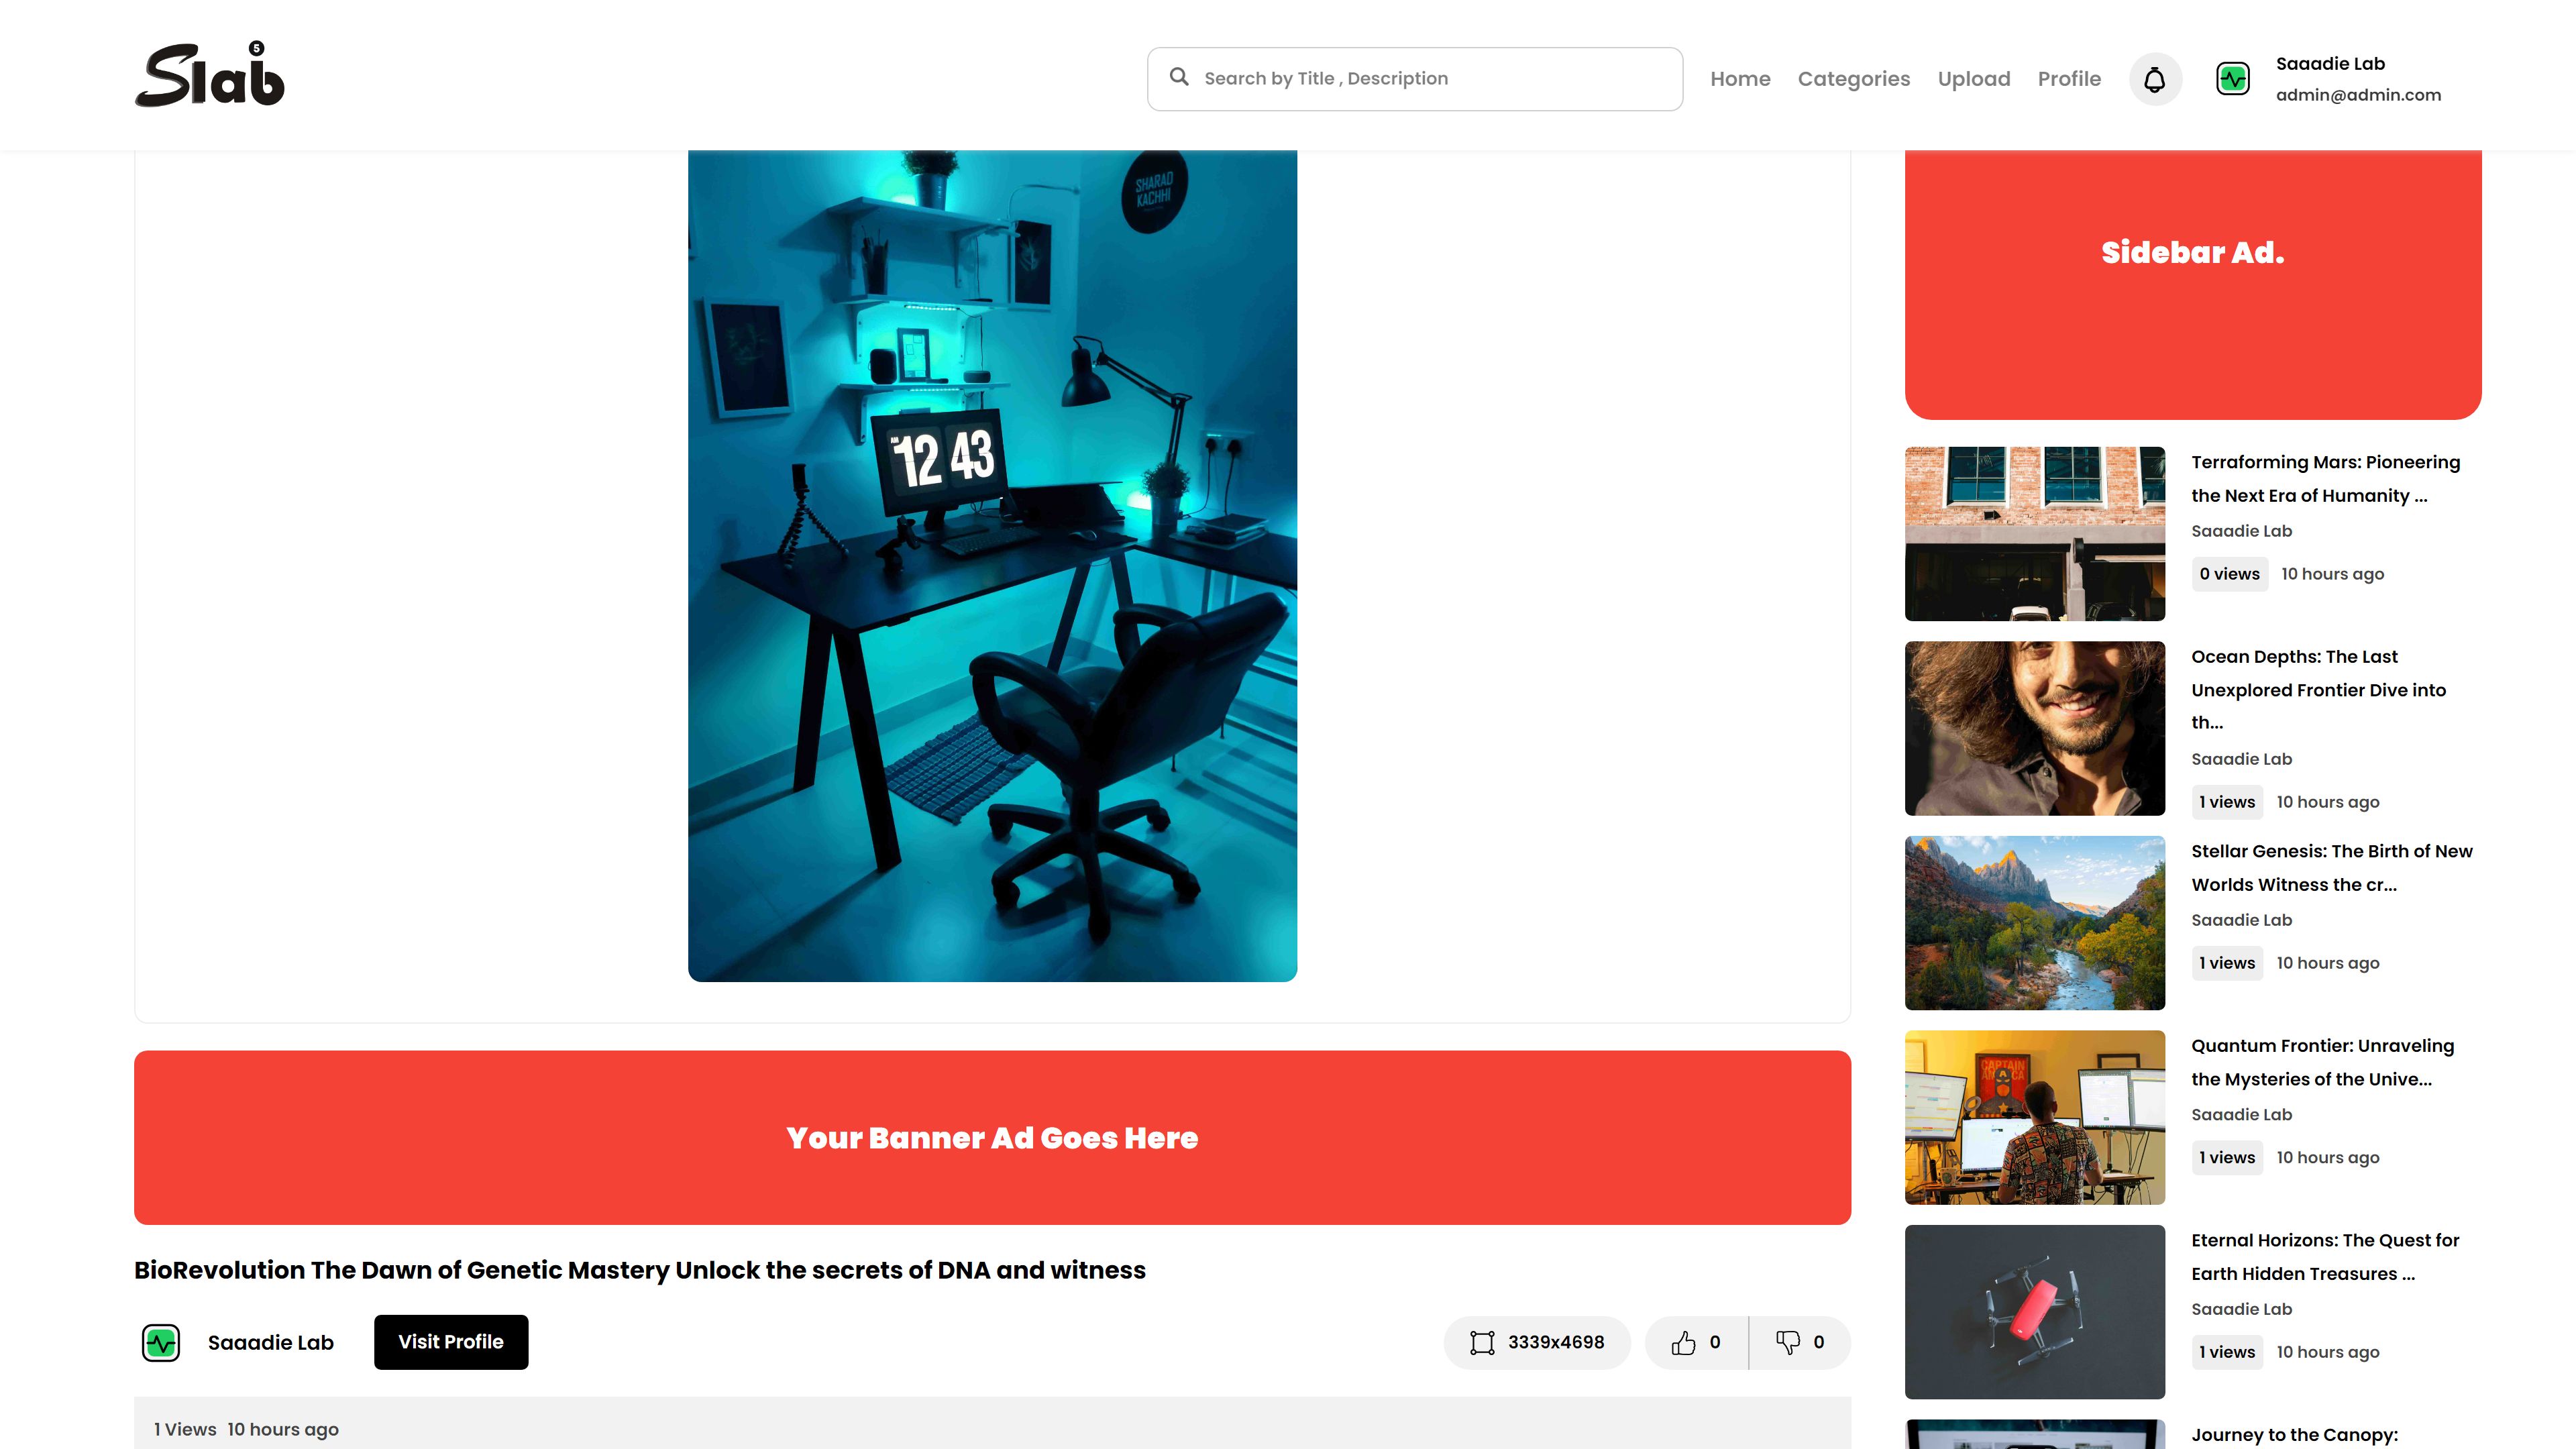Focus the Search by Title field

[x=1430, y=79]
